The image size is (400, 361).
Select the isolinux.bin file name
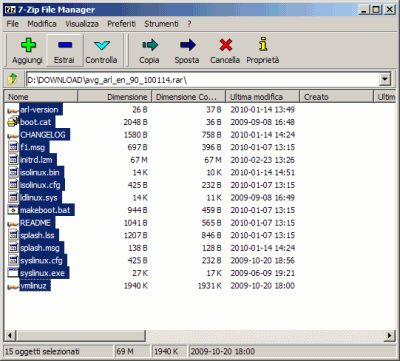pos(40,172)
